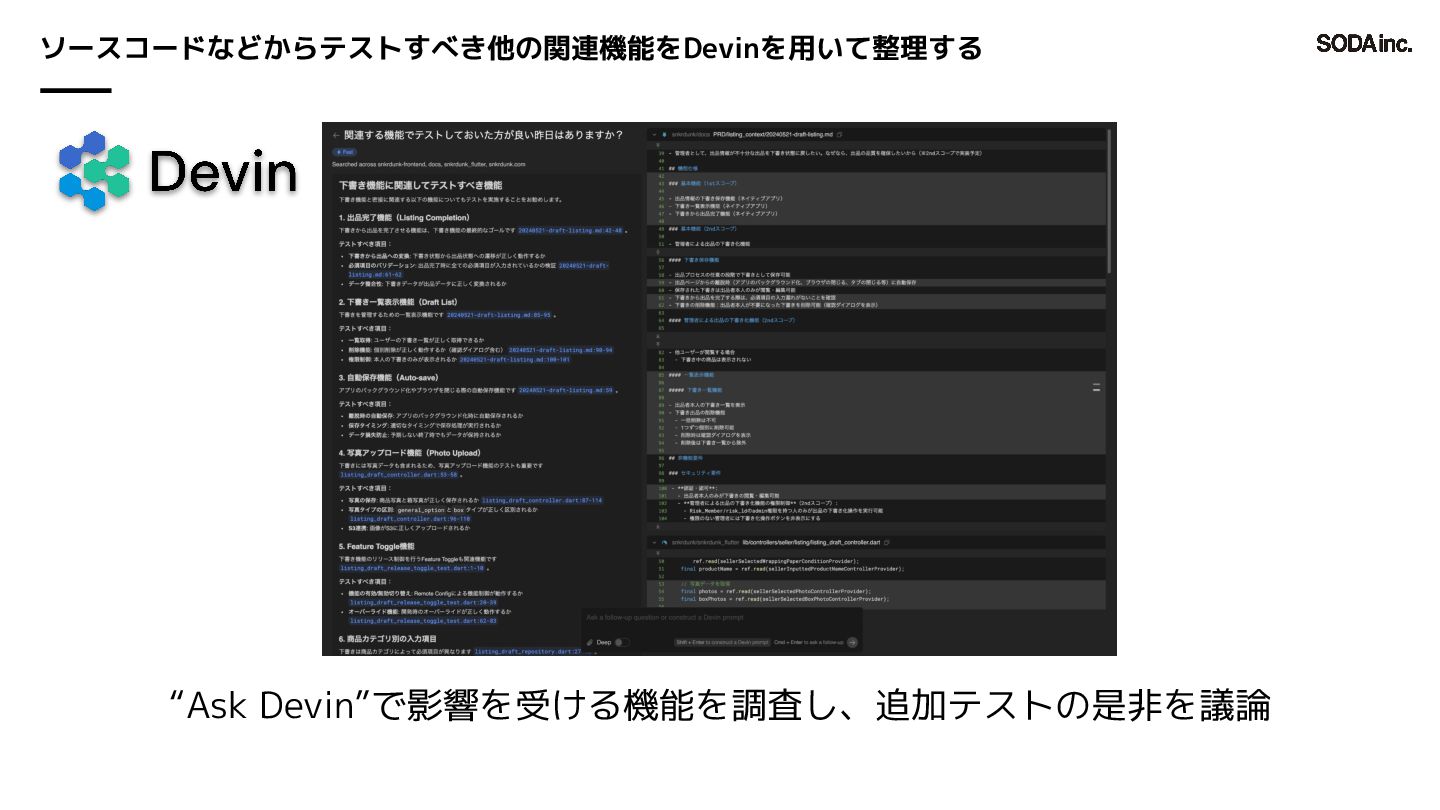The image size is (1440, 810).
Task: Collapse the 20240521-draft-listing.md file panel chevron
Action: (x=654, y=134)
